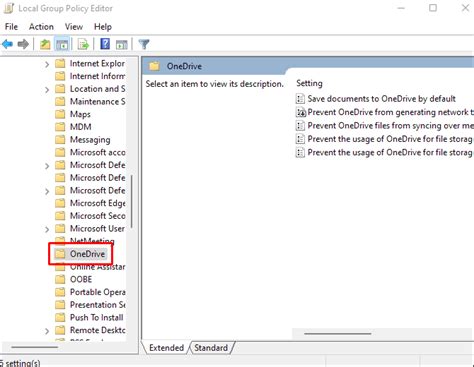Switch to the Standard tab

(x=211, y=348)
